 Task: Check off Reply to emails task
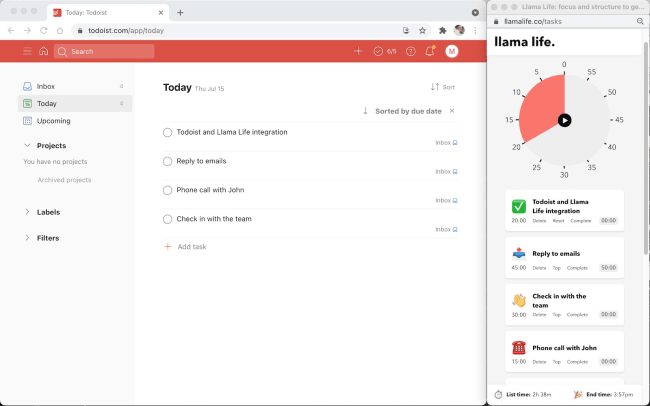coord(167,161)
